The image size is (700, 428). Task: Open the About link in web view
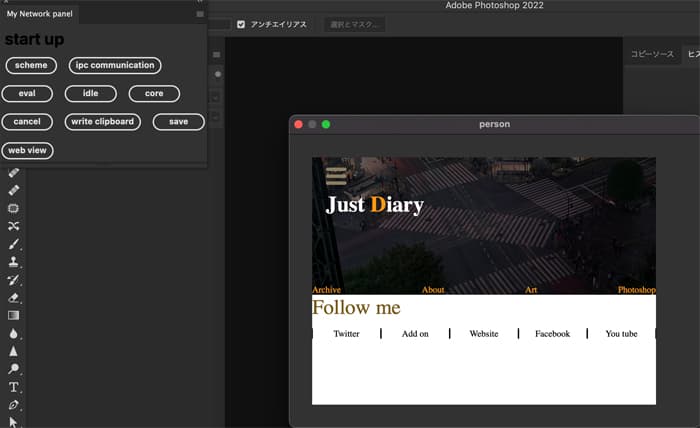pos(433,290)
